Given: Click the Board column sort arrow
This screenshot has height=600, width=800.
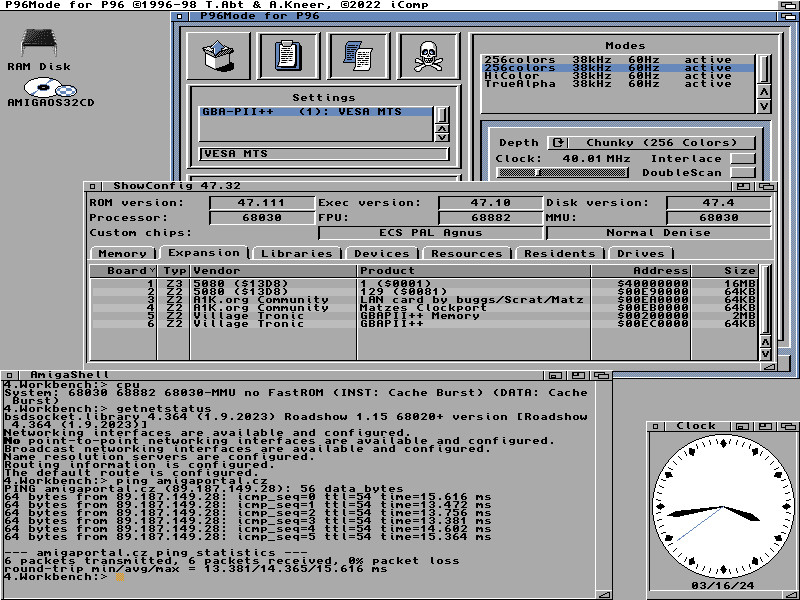Looking at the screenshot, I should point(152,271).
